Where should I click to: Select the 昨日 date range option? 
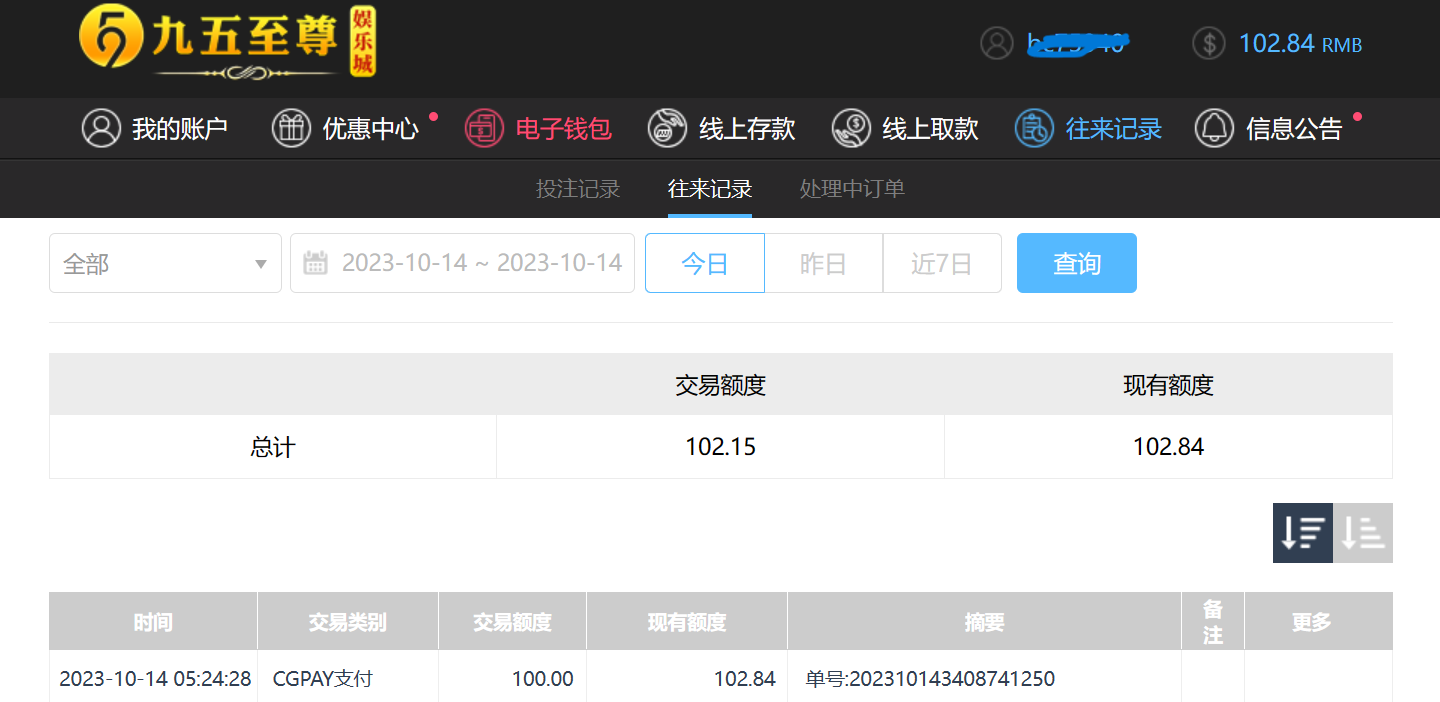(824, 263)
